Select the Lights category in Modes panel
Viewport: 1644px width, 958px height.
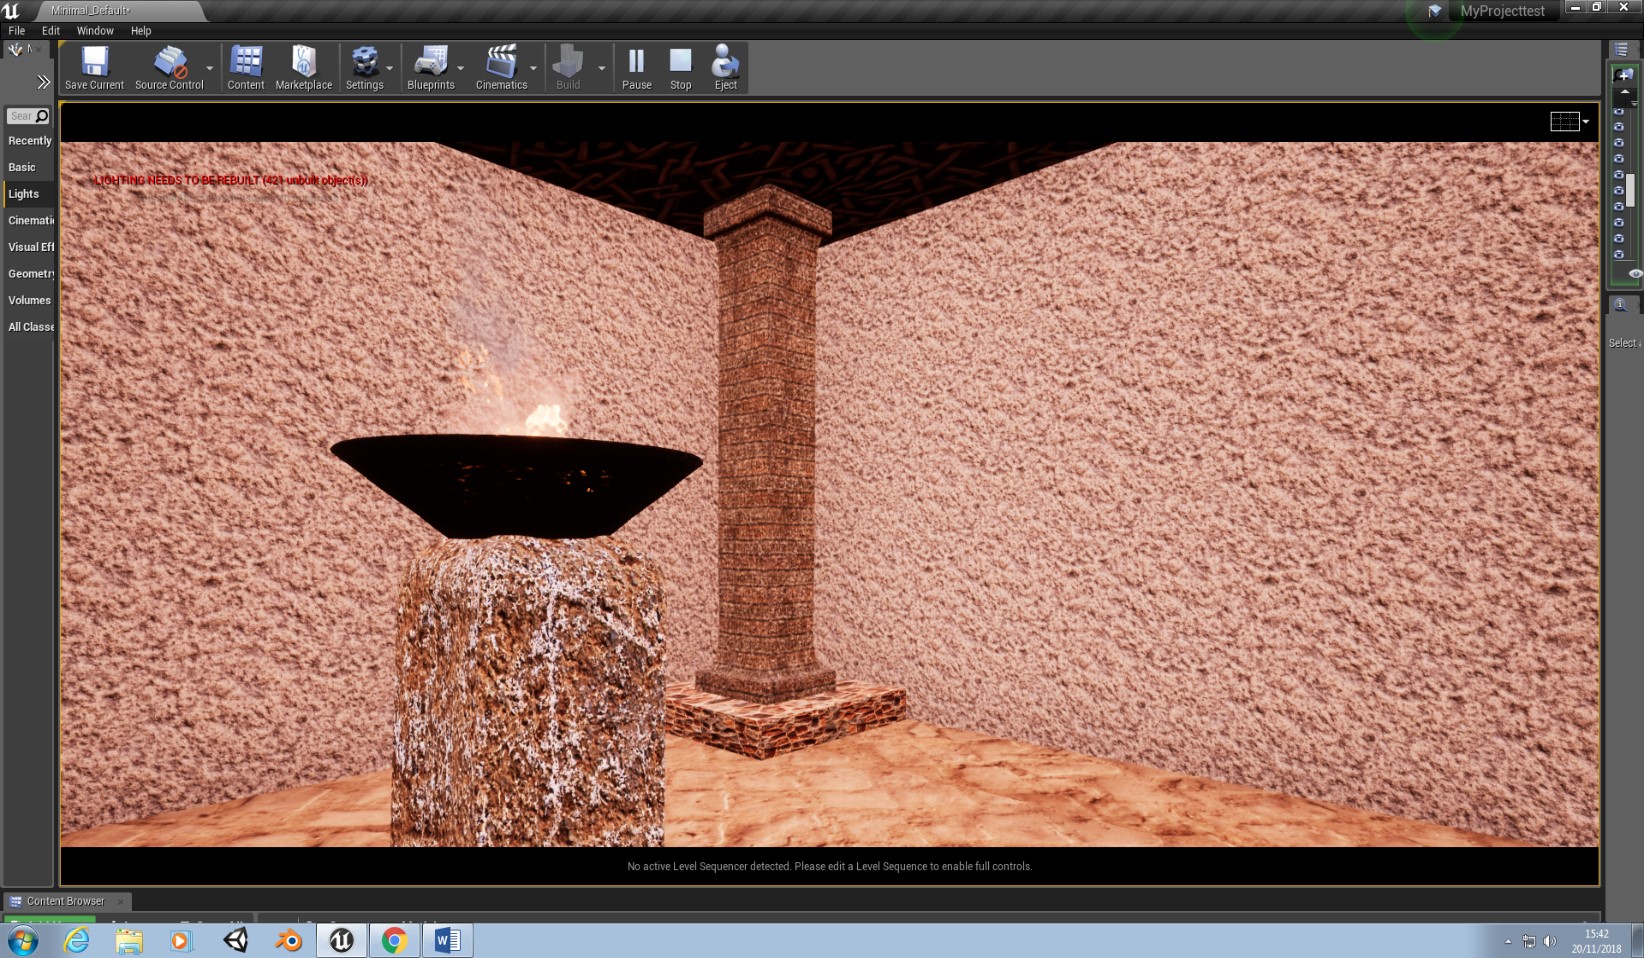24,194
